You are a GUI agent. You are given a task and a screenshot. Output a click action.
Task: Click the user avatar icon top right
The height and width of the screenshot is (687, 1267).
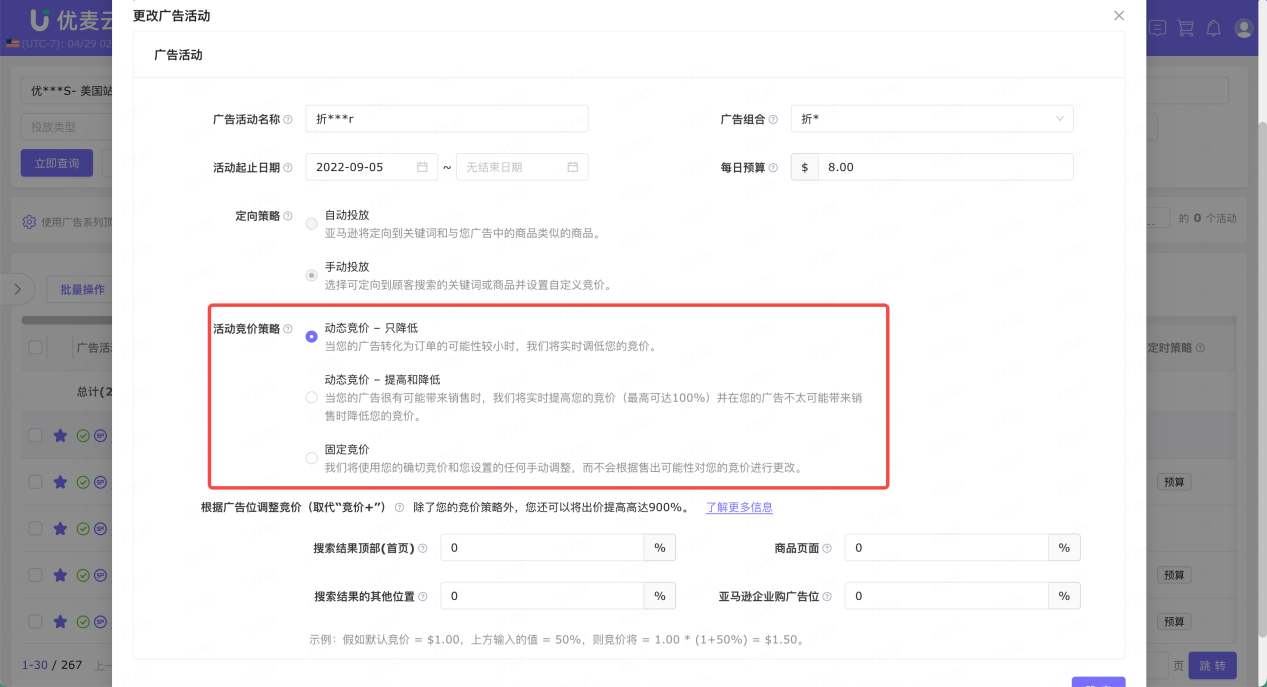coord(1243,28)
